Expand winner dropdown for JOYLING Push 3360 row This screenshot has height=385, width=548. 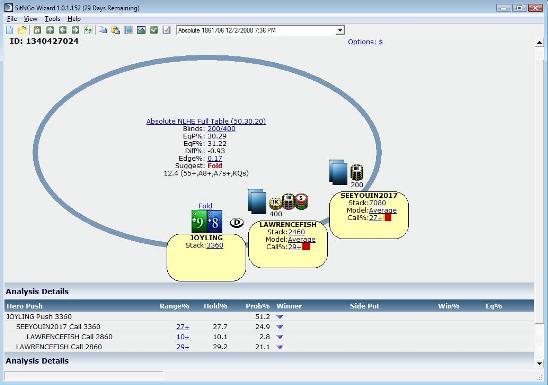click(280, 317)
